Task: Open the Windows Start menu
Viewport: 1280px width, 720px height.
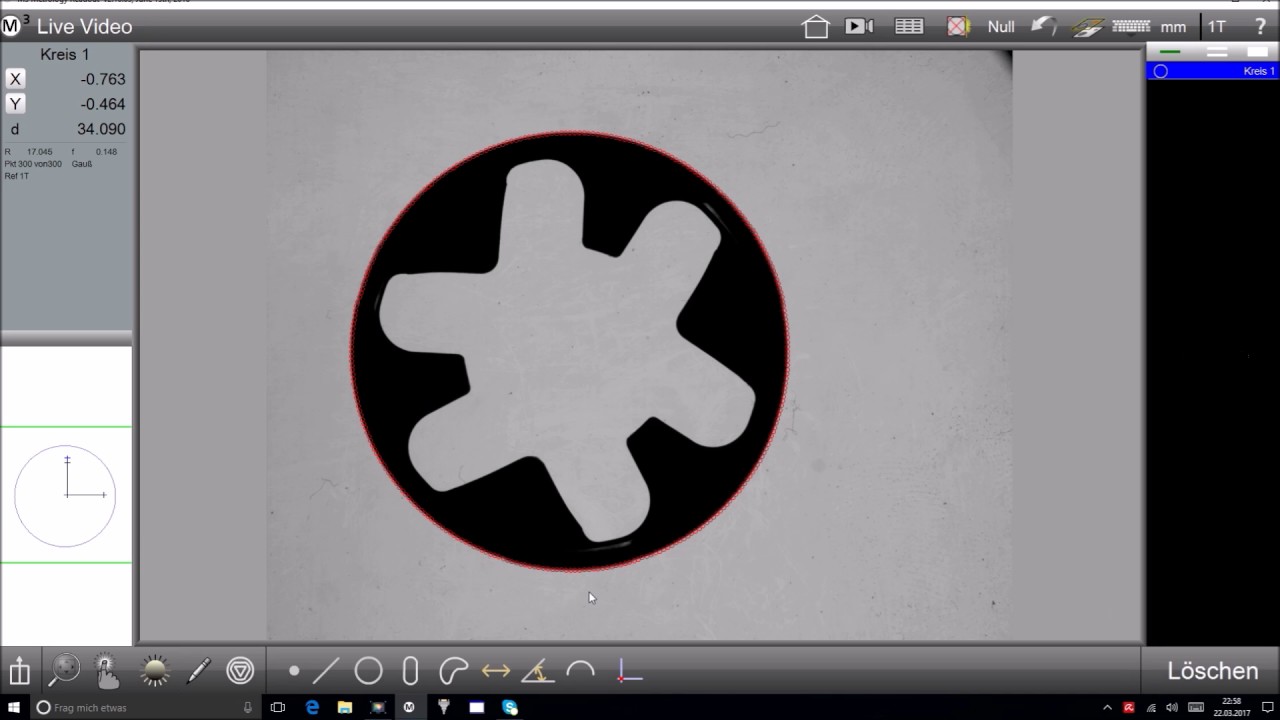Action: (x=14, y=707)
